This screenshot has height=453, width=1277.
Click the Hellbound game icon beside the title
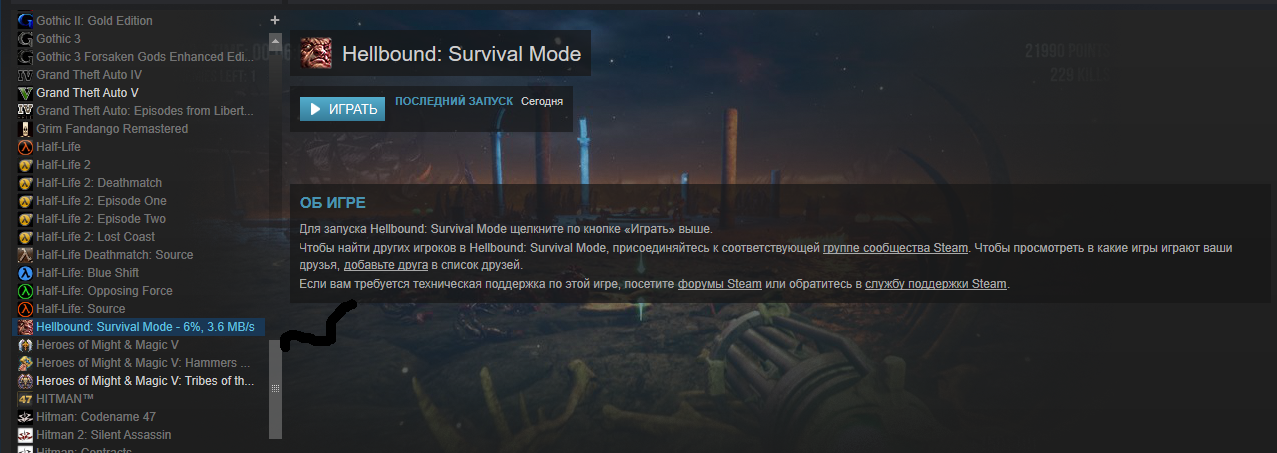coord(316,54)
